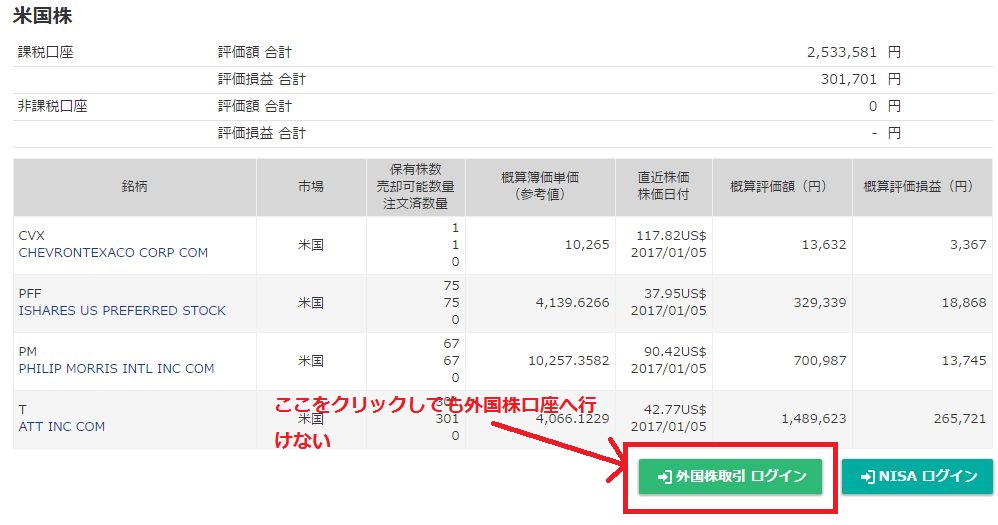
Task: Select total profit 301,701 円
Action: (861, 80)
